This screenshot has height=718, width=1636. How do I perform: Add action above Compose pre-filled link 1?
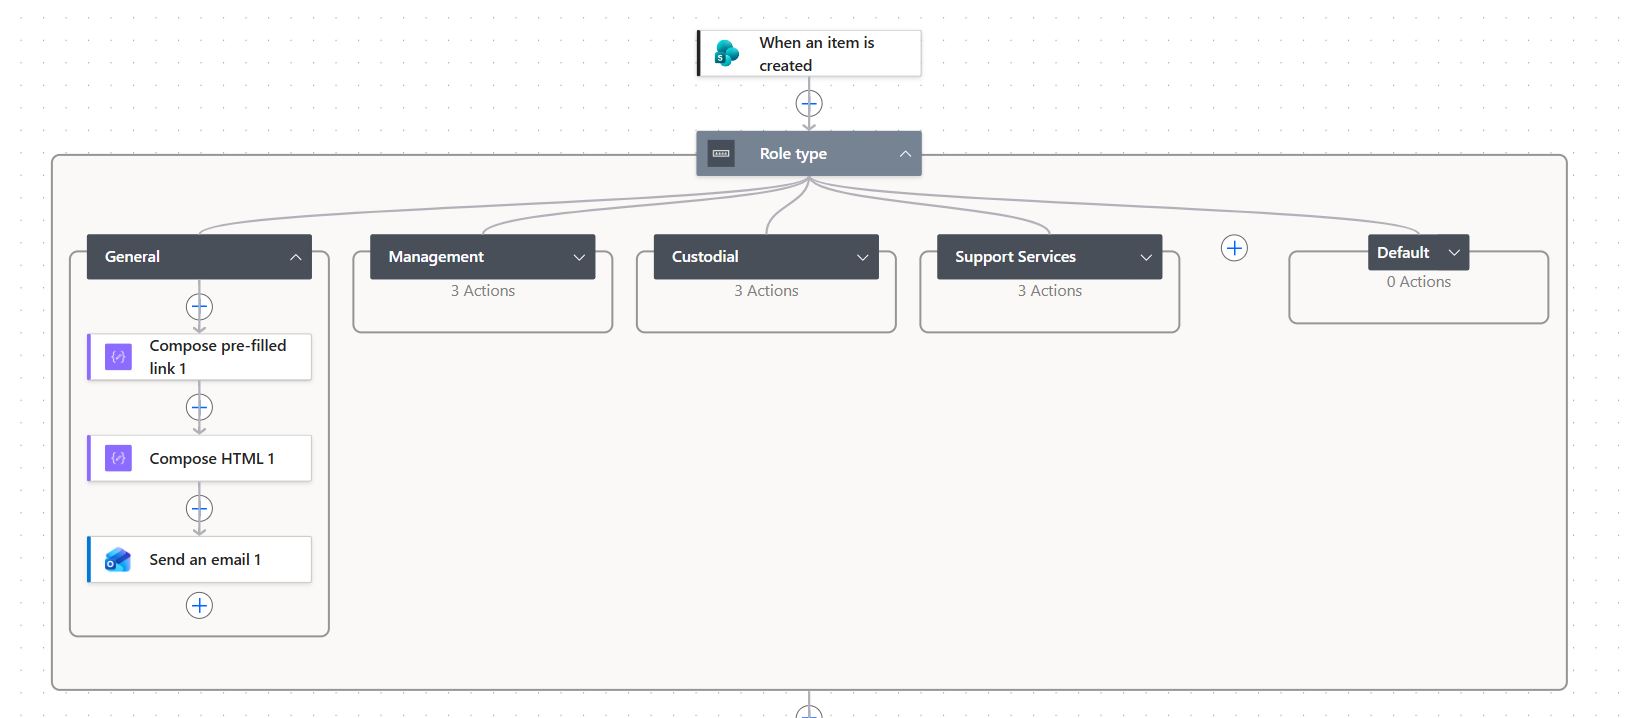pyautogui.click(x=199, y=306)
